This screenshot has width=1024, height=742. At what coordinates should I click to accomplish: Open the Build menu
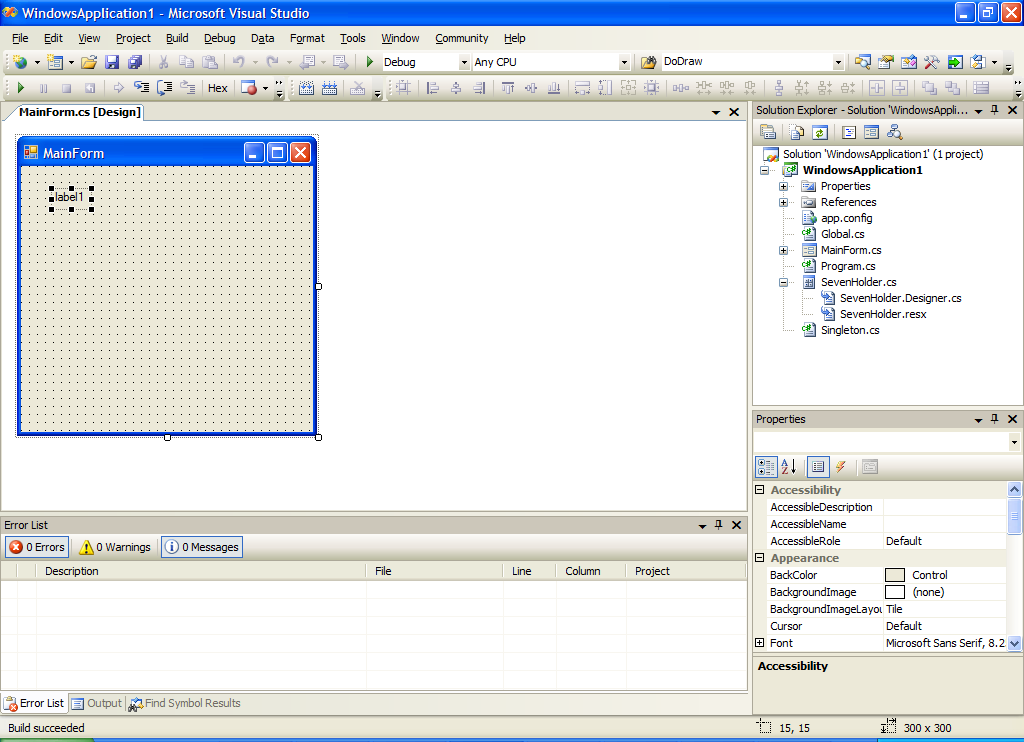(177, 38)
